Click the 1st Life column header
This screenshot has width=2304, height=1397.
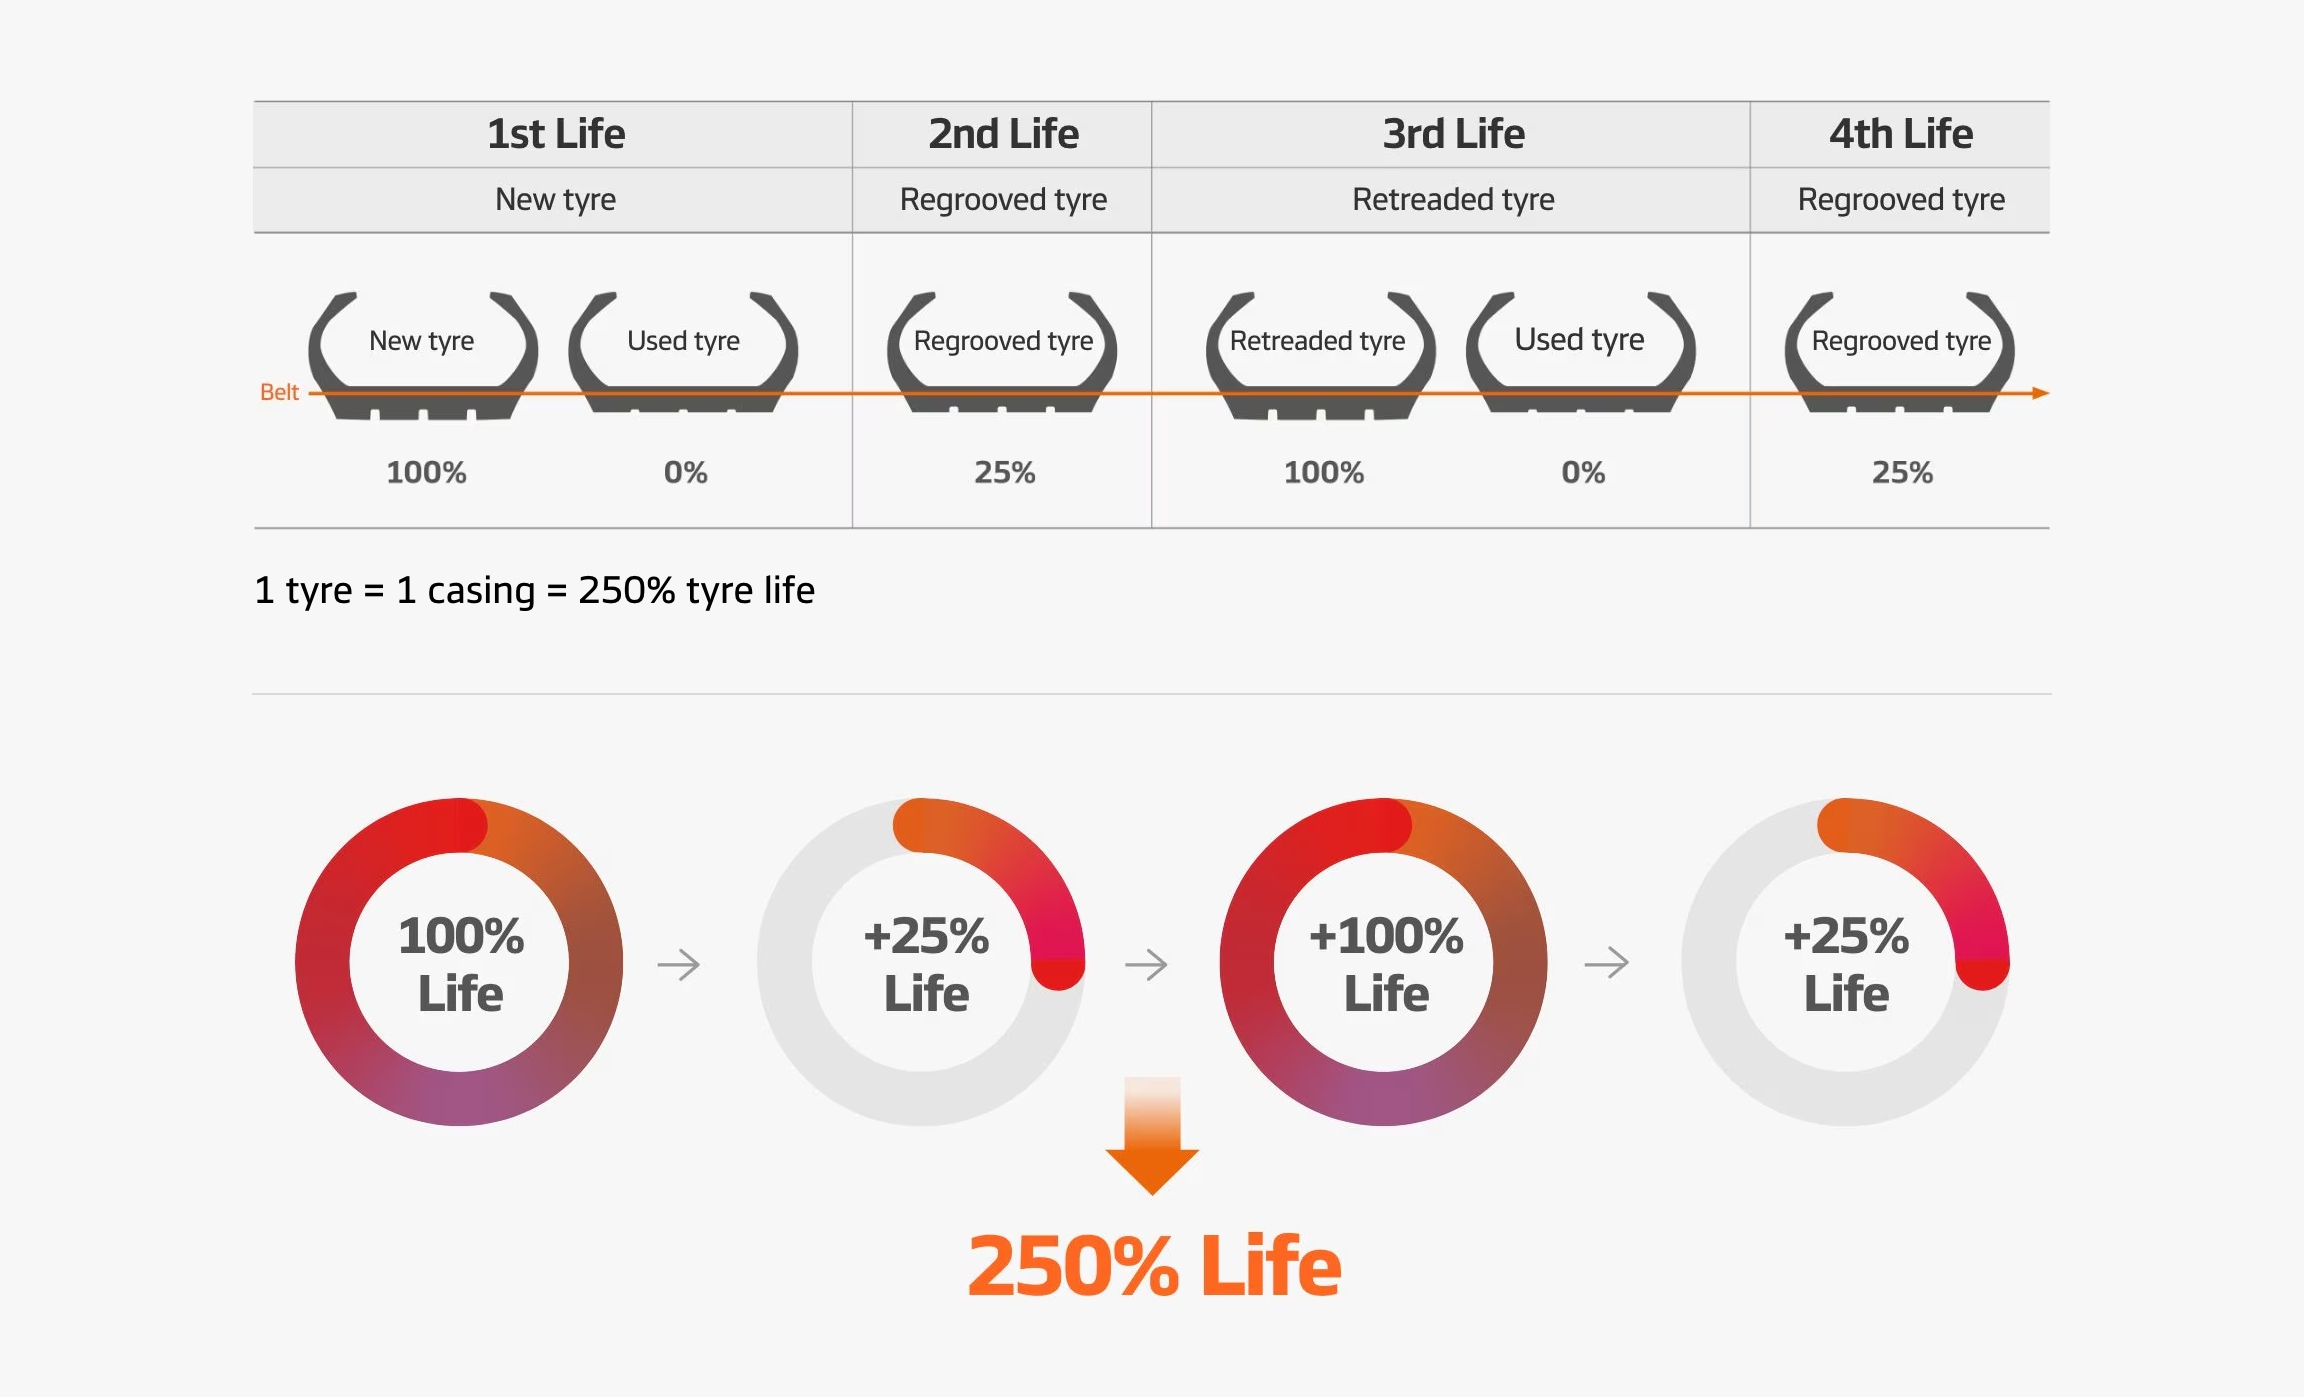(x=555, y=134)
